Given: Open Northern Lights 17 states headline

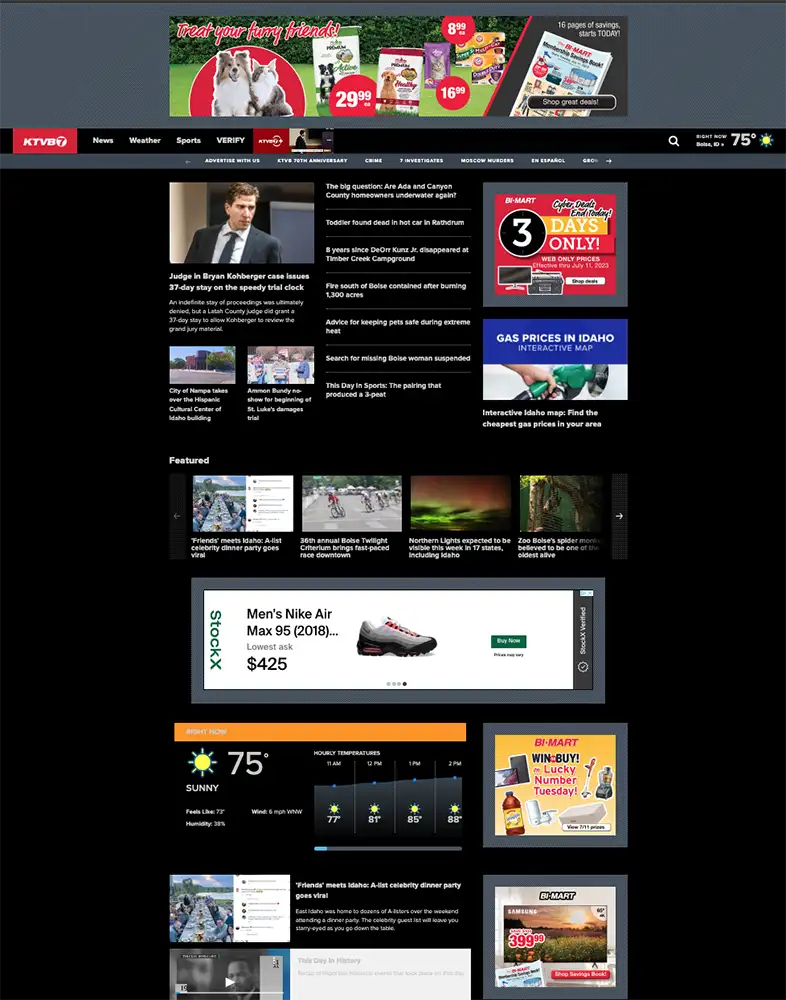Looking at the screenshot, I should tap(459, 548).
